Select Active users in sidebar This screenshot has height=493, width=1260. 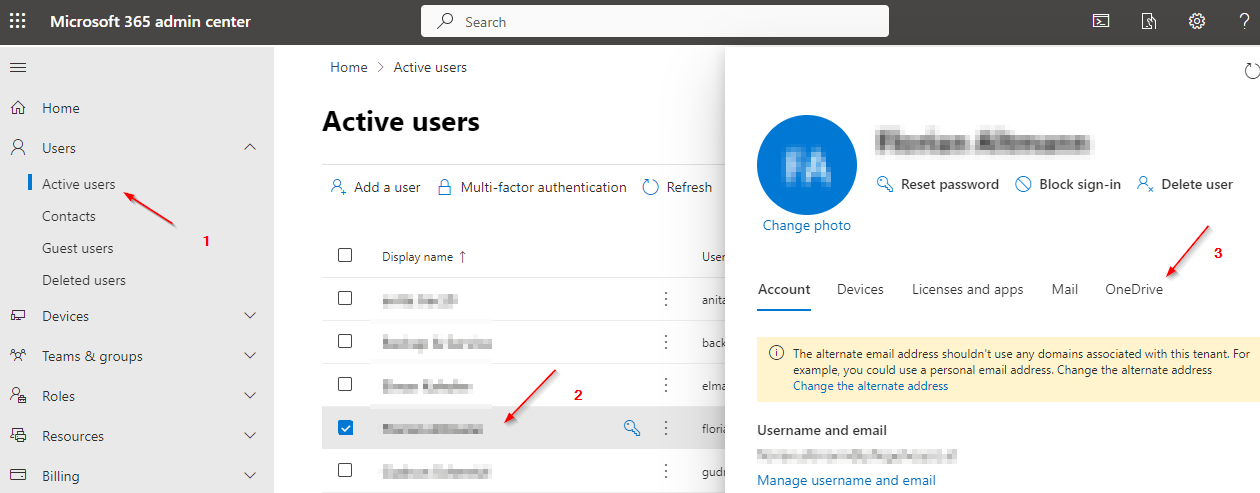79,184
